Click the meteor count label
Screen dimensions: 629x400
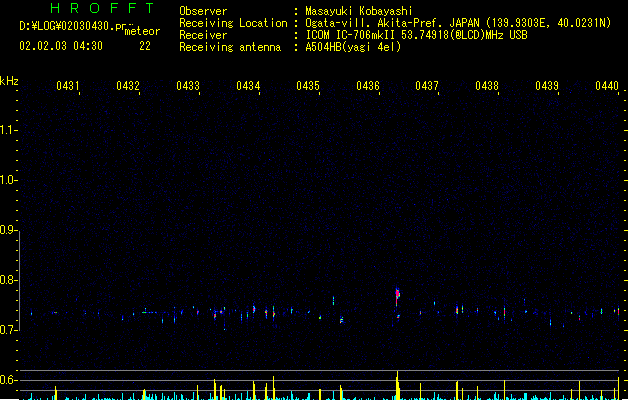[x=142, y=31]
